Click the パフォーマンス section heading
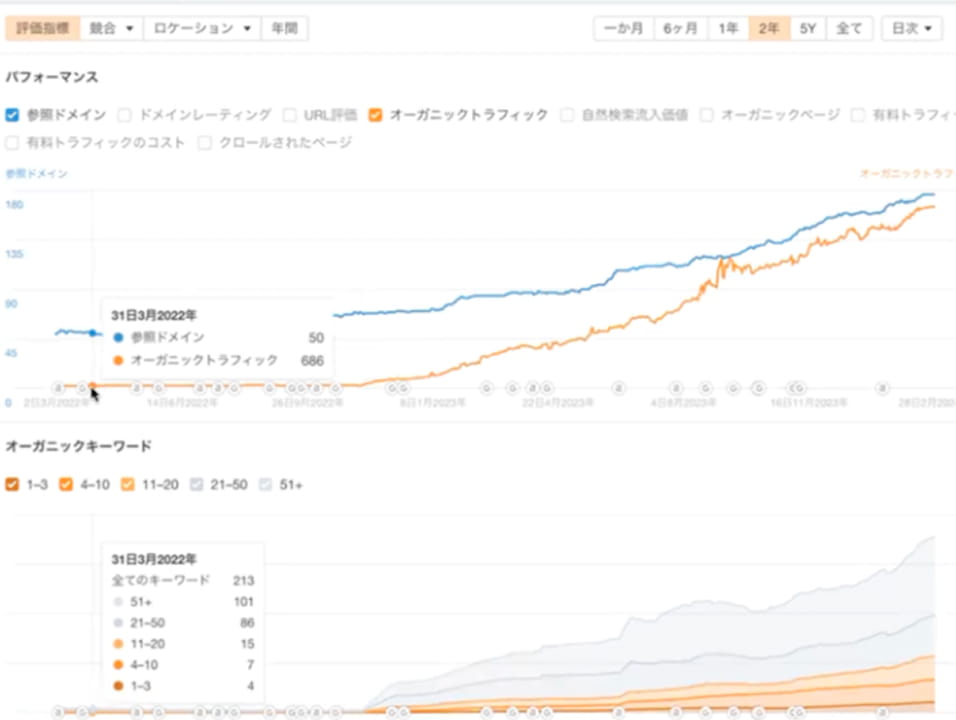956x720 pixels. pos(52,77)
